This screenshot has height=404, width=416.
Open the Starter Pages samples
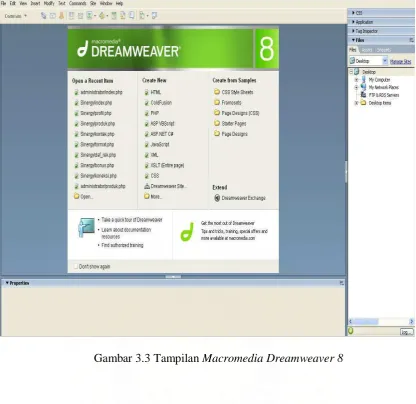230,123
